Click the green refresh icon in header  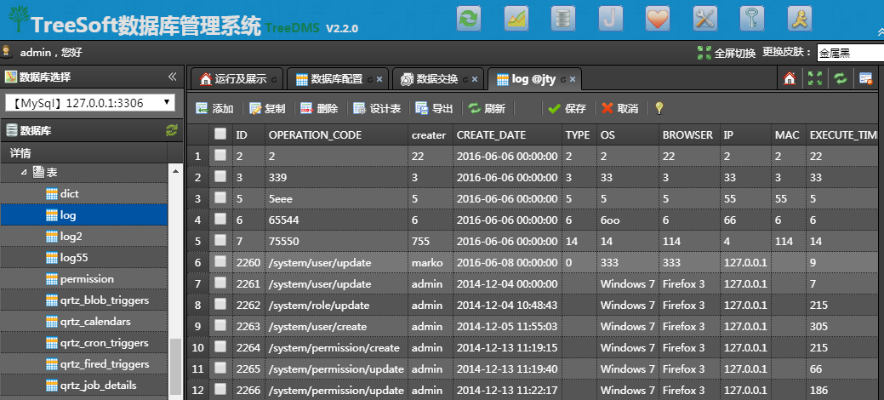click(x=468, y=19)
